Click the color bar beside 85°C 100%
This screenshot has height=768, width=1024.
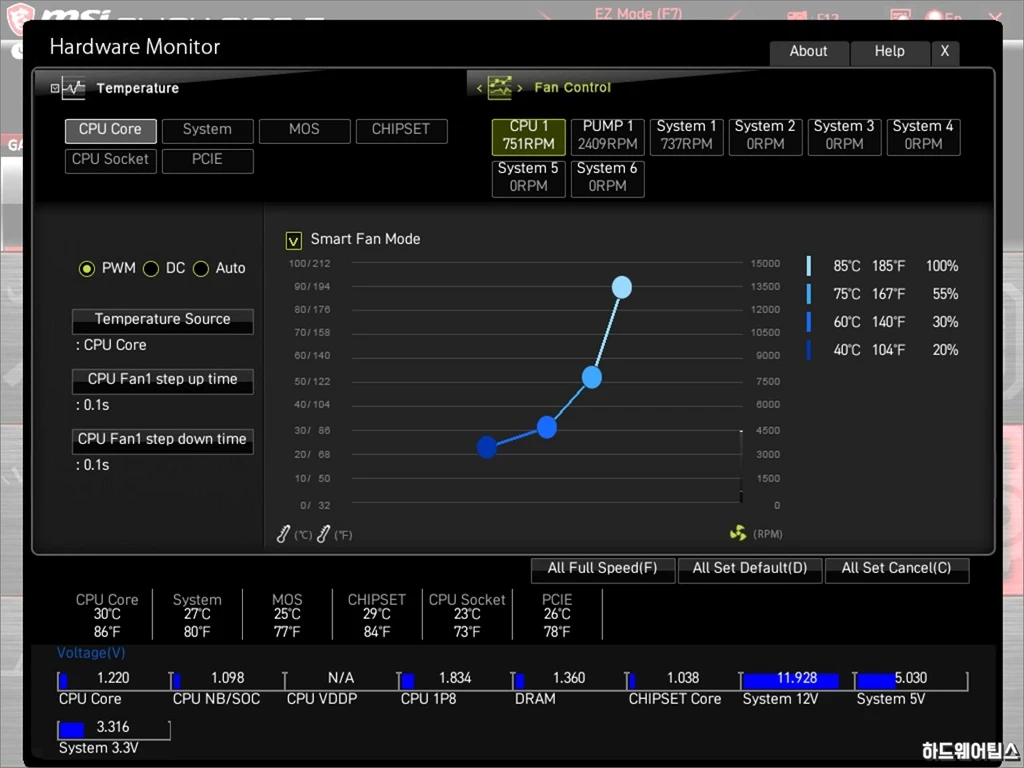pos(809,266)
